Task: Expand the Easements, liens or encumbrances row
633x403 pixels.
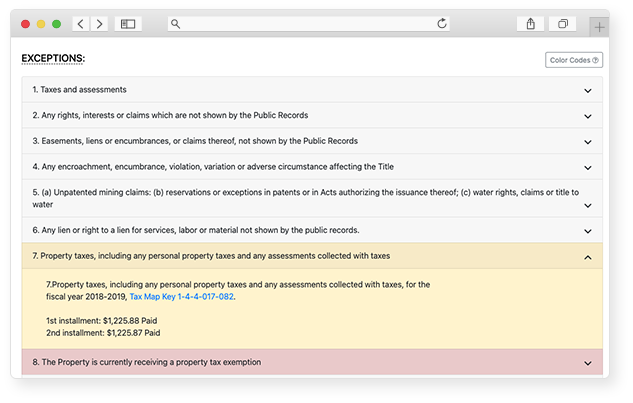Action: click(588, 142)
